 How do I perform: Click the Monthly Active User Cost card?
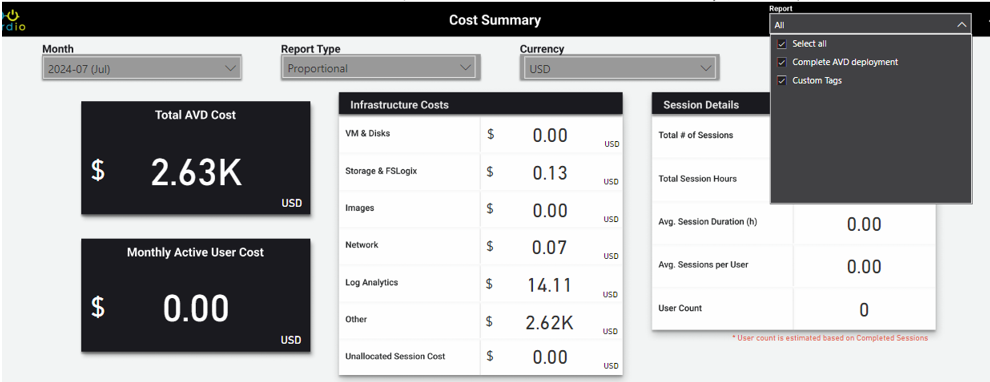coord(196,295)
